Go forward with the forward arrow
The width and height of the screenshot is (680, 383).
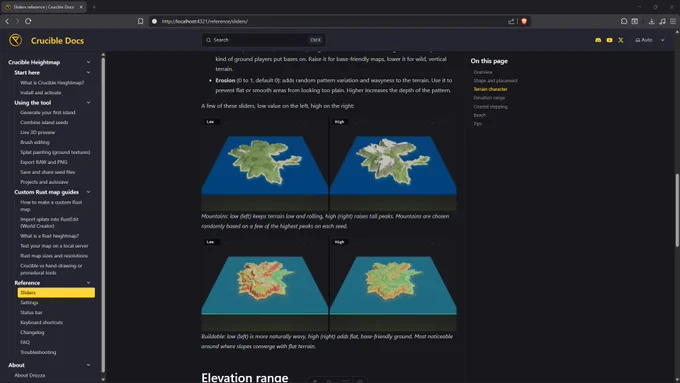17,21
